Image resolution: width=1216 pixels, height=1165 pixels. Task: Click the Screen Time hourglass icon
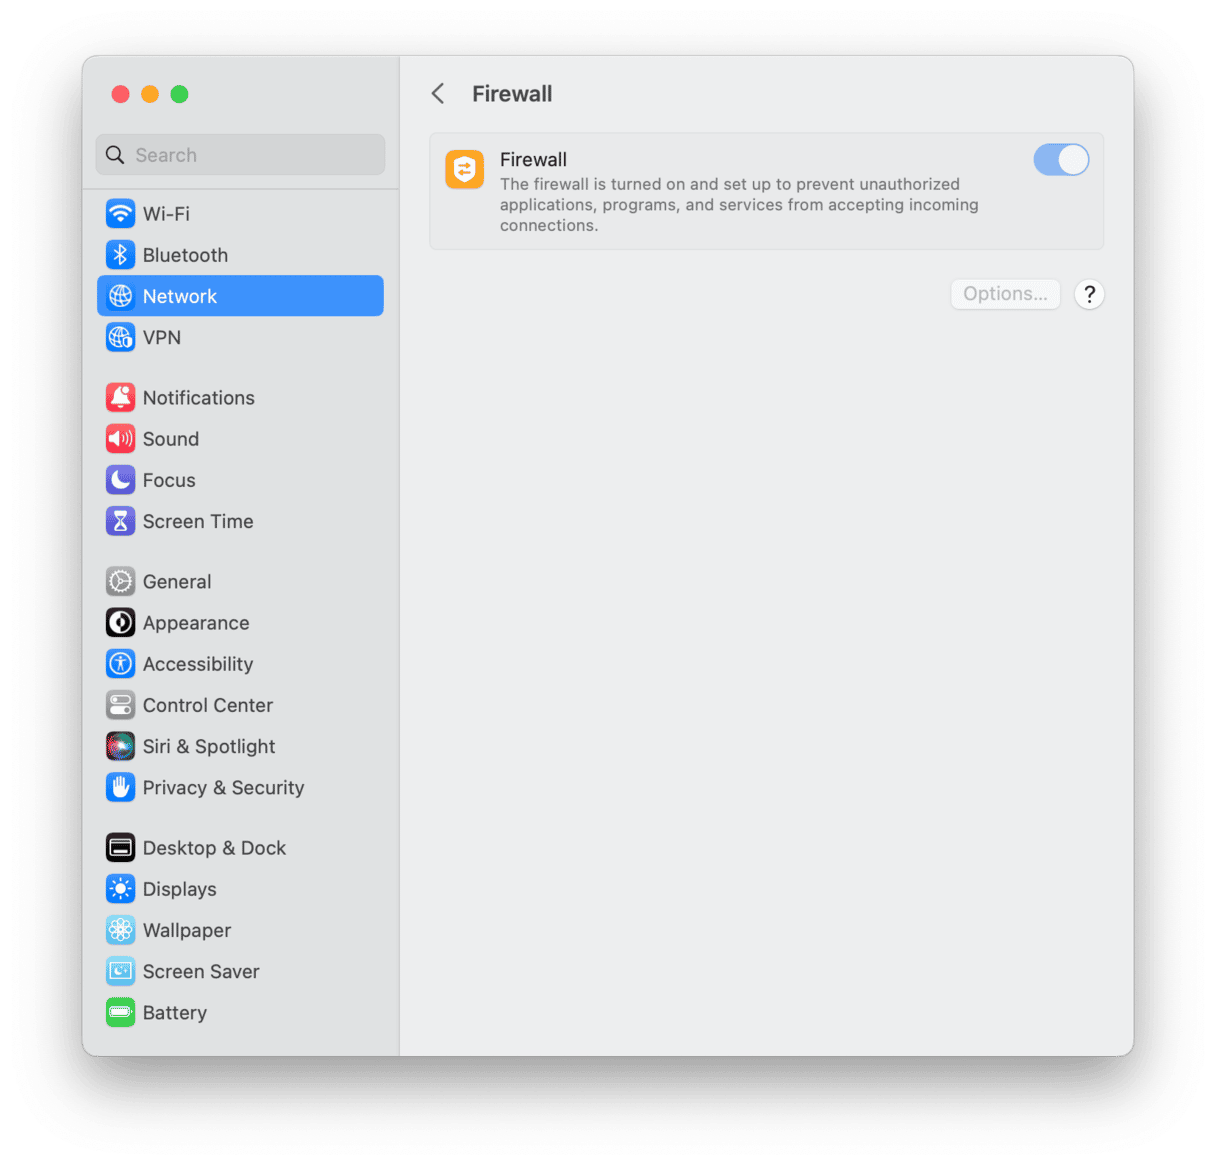click(x=121, y=521)
